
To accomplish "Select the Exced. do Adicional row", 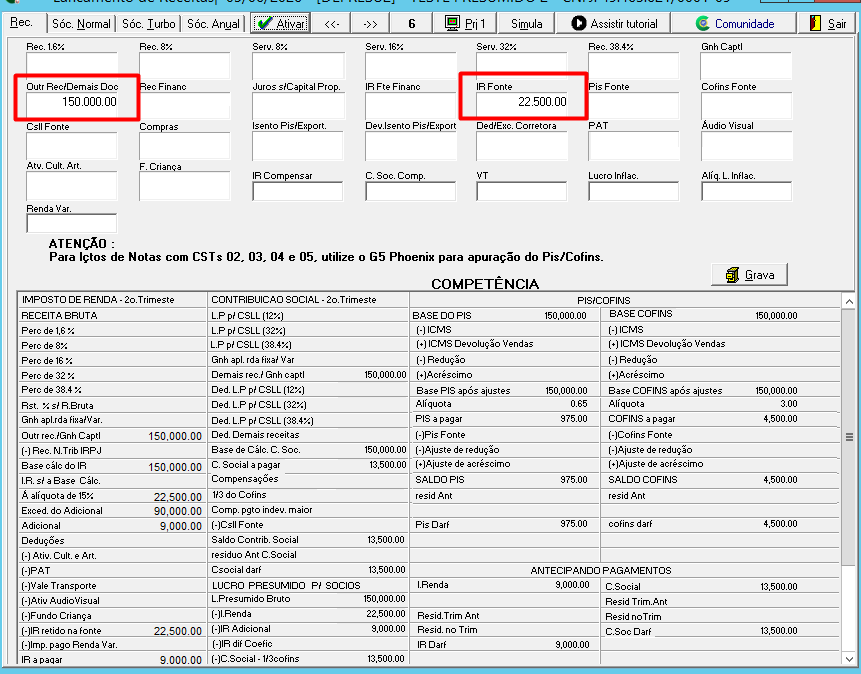I will point(111,510).
